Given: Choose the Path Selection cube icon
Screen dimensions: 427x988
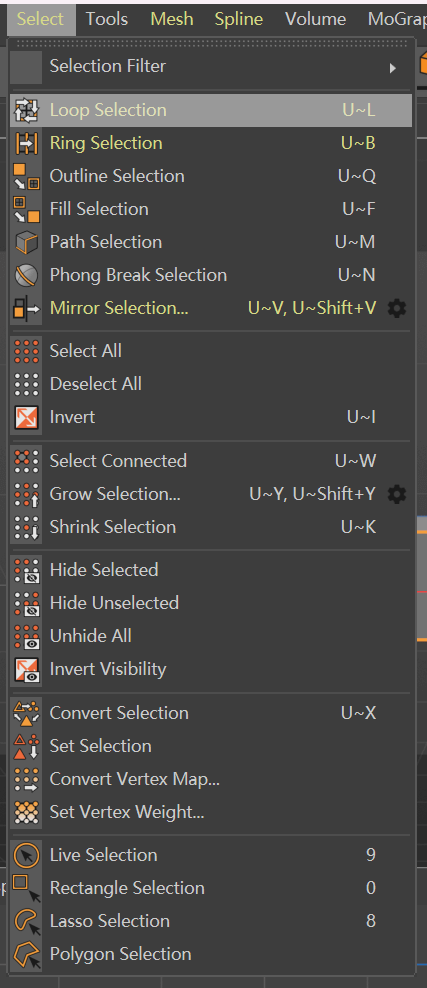Looking at the screenshot, I should pyautogui.click(x=26, y=243).
